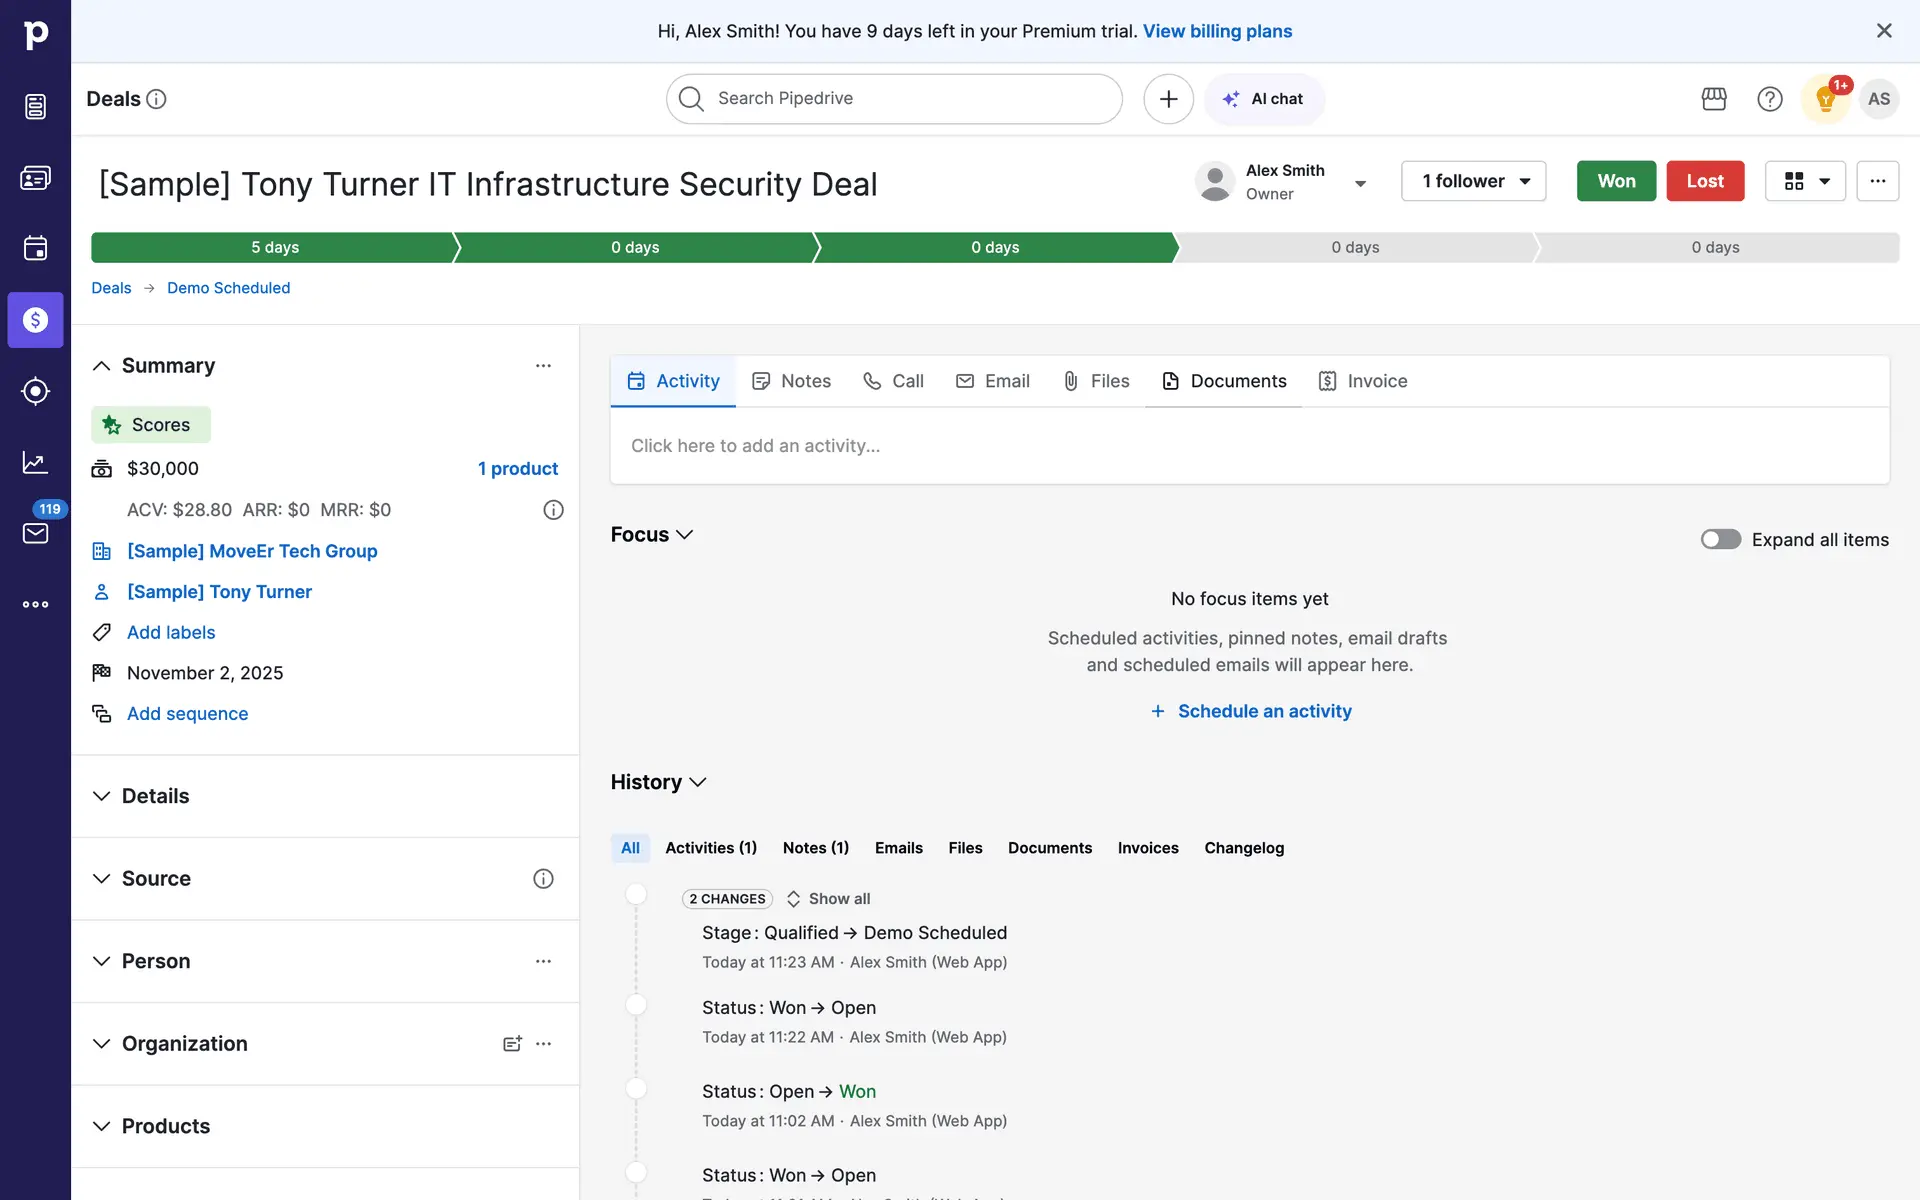Click the Search Pipedrive field
Screen dimensions: 1920x1200
click(x=894, y=99)
